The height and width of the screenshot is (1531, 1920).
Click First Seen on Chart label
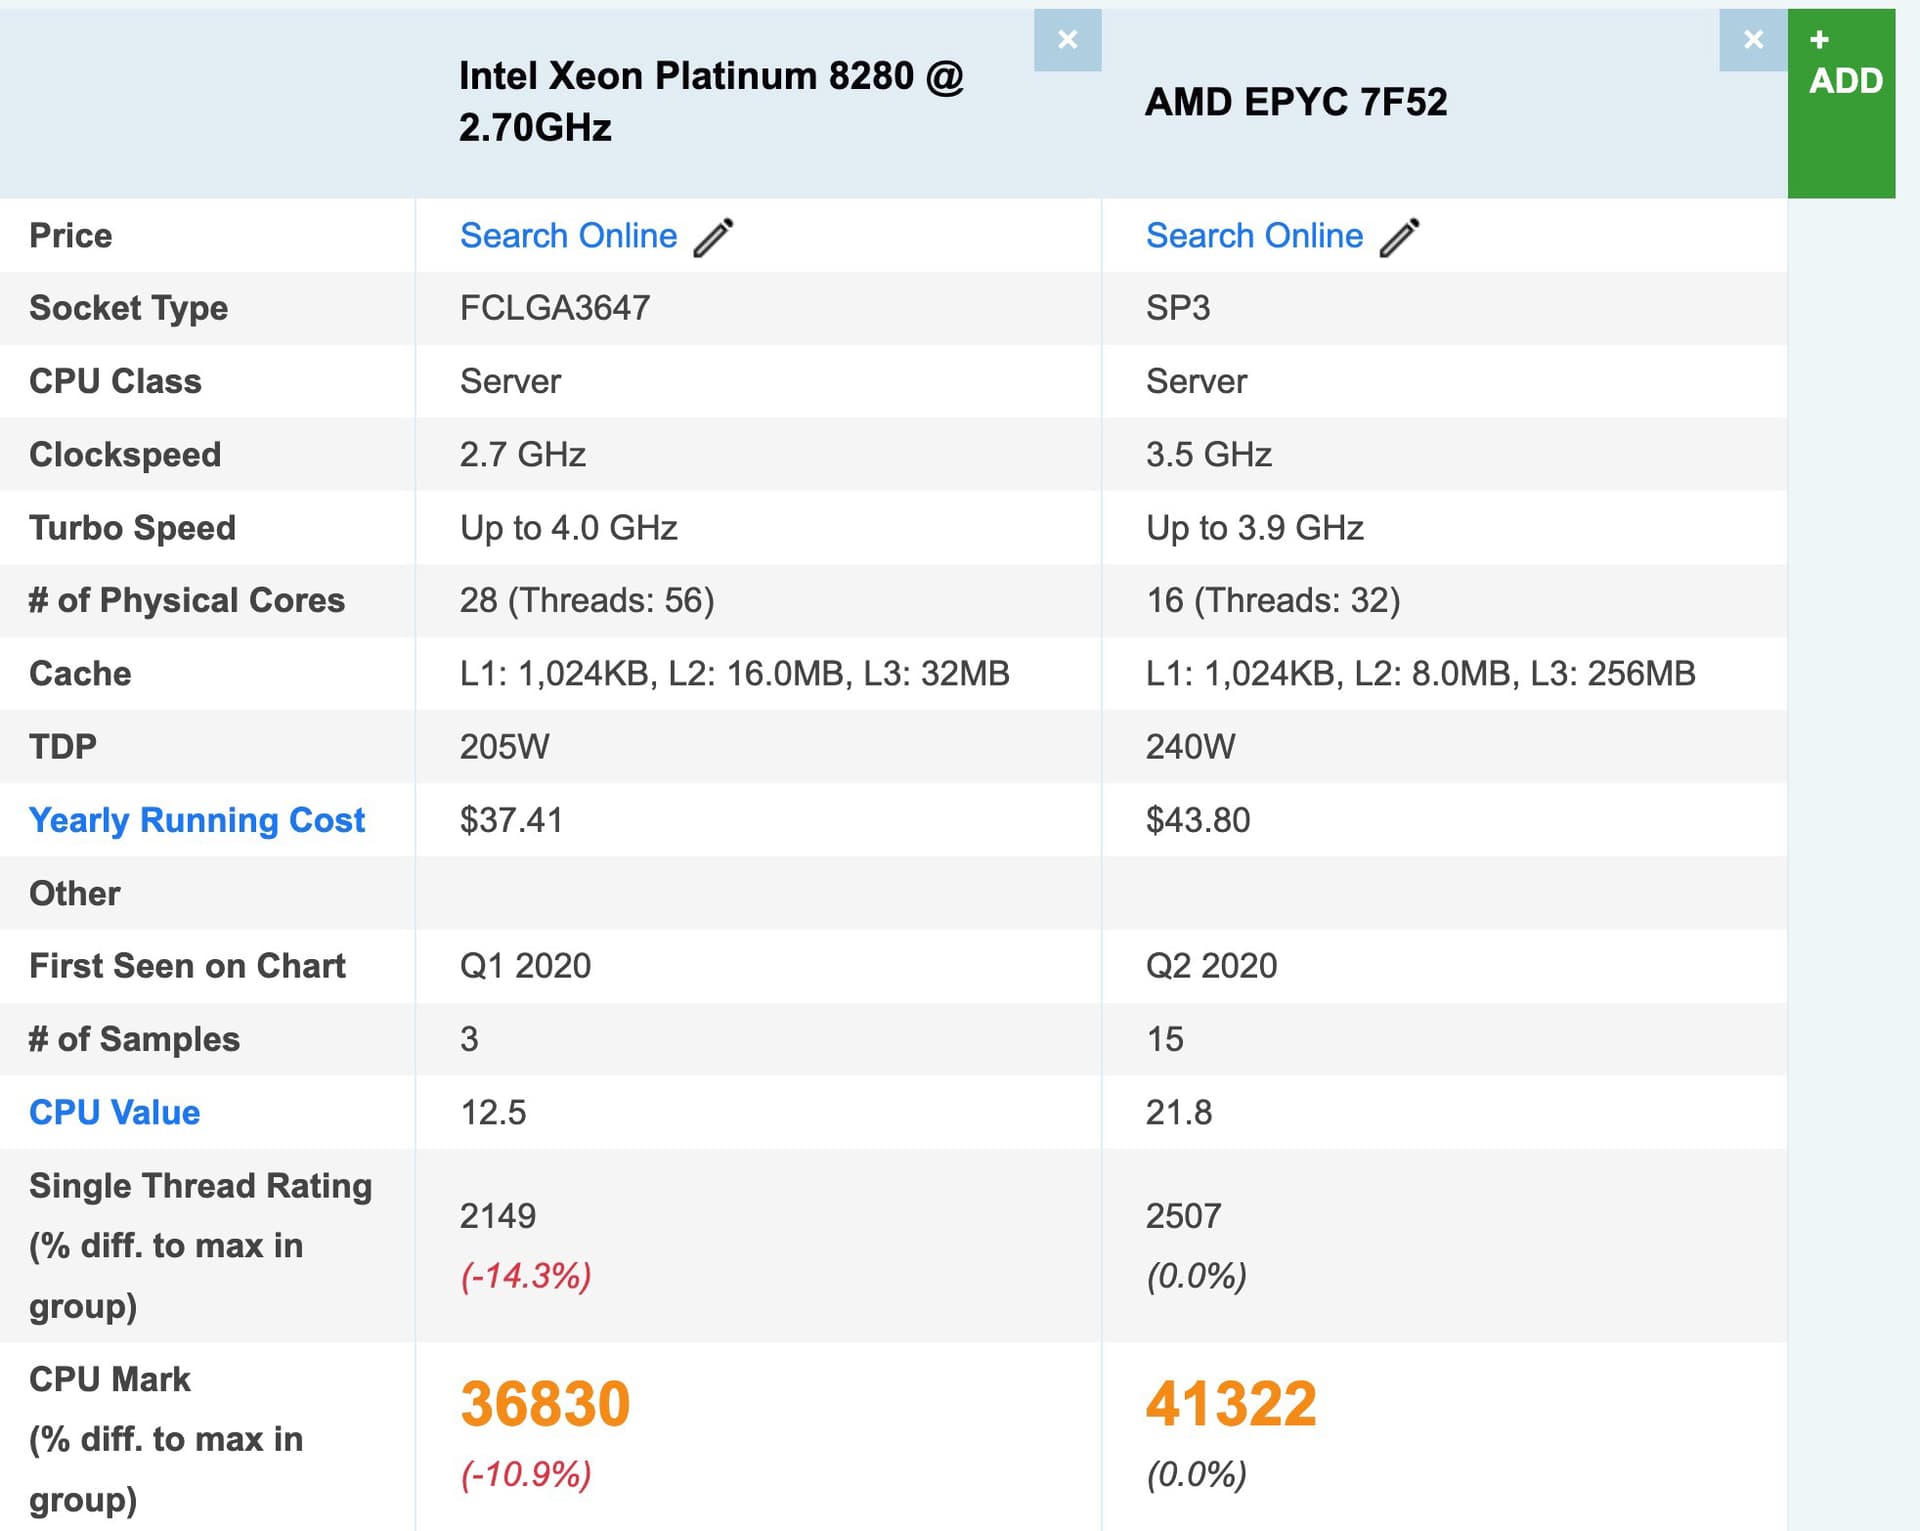[187, 966]
